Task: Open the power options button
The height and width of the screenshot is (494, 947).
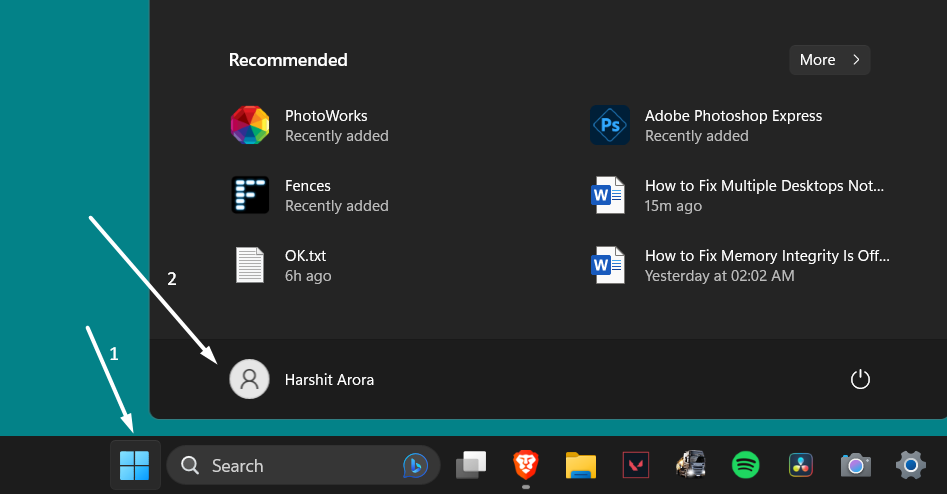Action: pos(860,380)
